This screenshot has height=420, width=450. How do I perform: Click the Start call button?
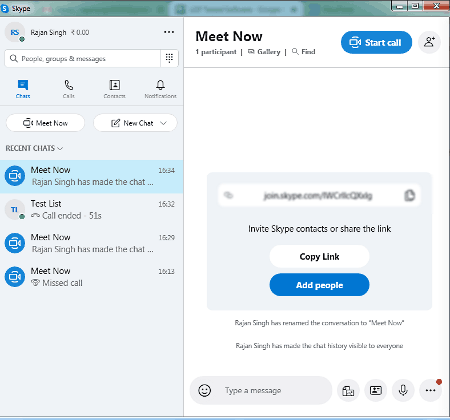click(x=376, y=42)
